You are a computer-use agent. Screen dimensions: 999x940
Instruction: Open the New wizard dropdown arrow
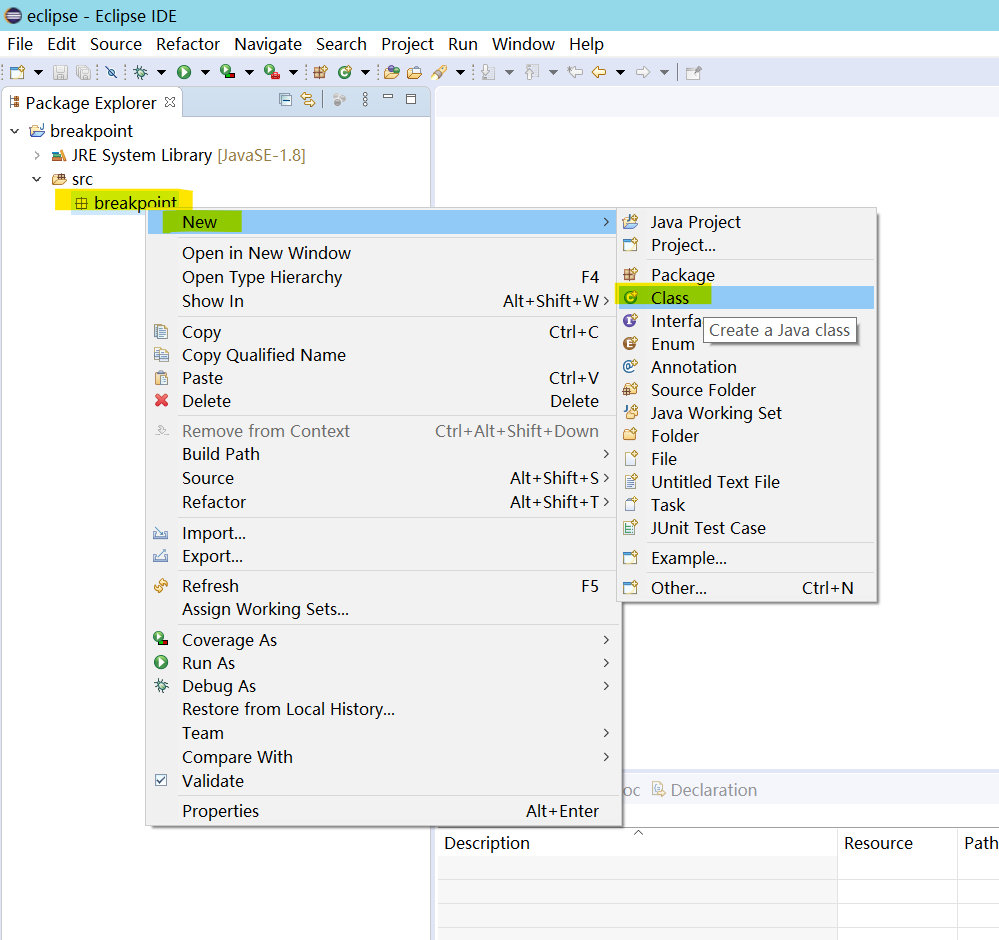pos(38,73)
